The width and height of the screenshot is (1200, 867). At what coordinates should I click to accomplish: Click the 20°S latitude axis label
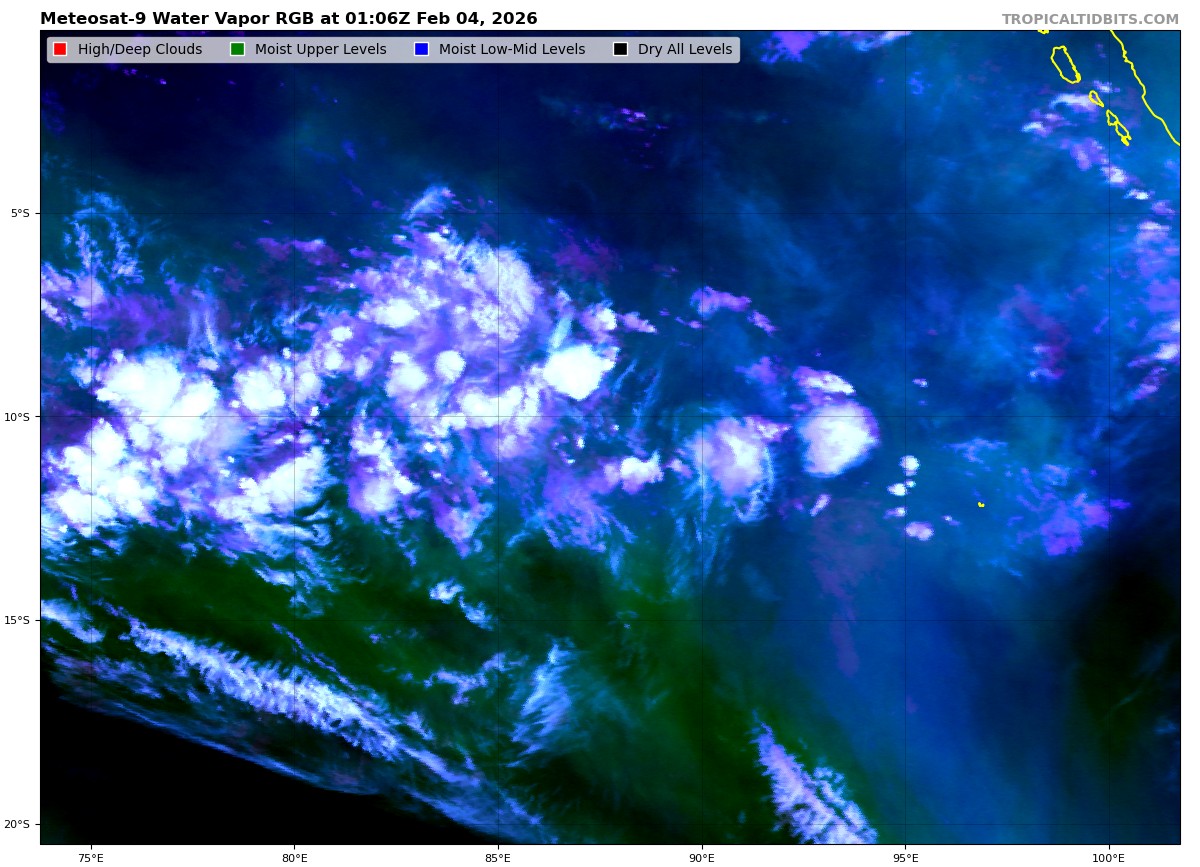[17, 825]
